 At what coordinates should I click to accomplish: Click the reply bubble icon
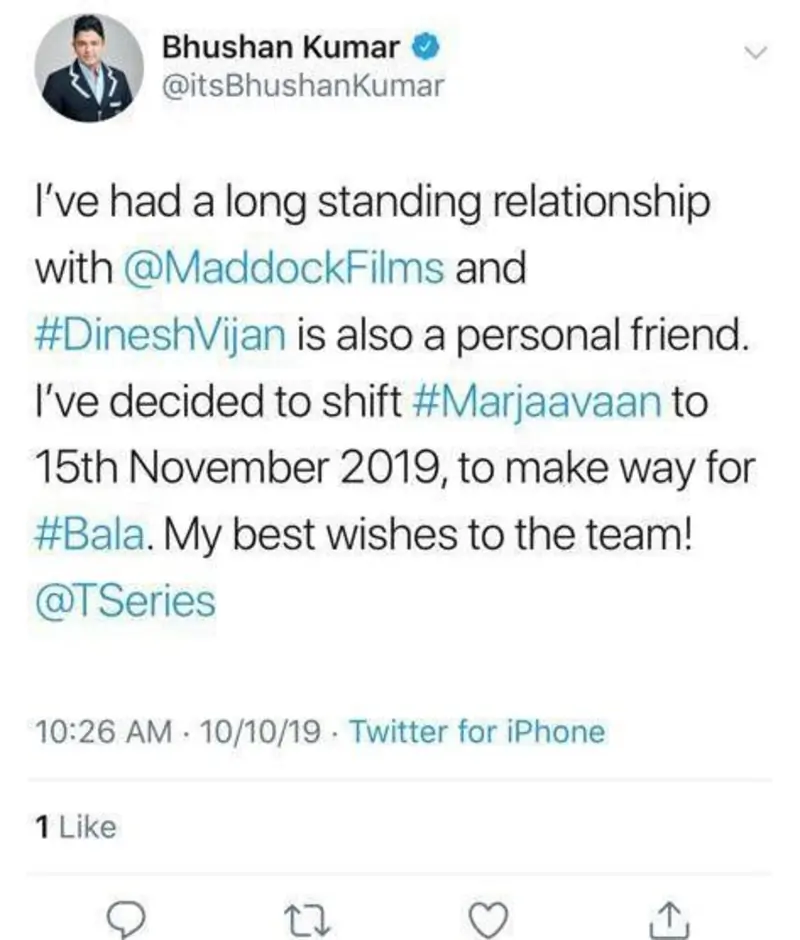point(126,915)
